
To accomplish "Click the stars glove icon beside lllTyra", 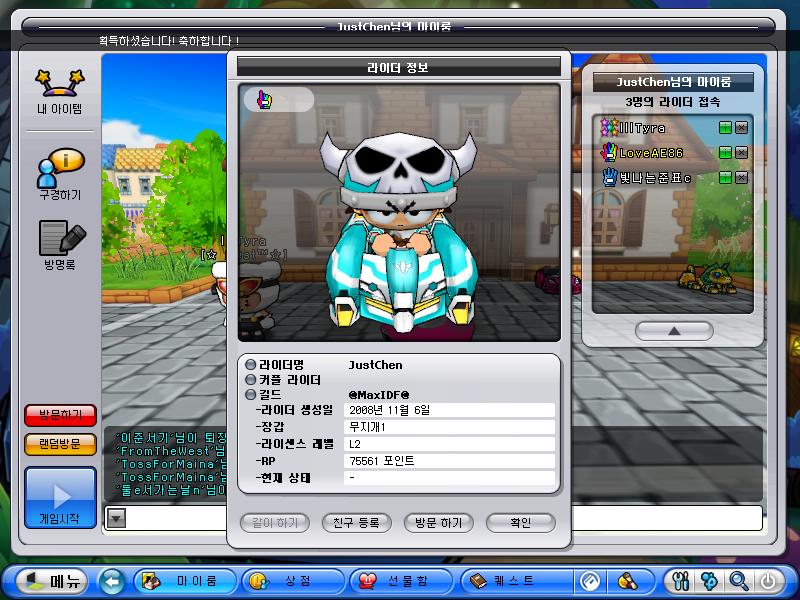I will click(609, 128).
